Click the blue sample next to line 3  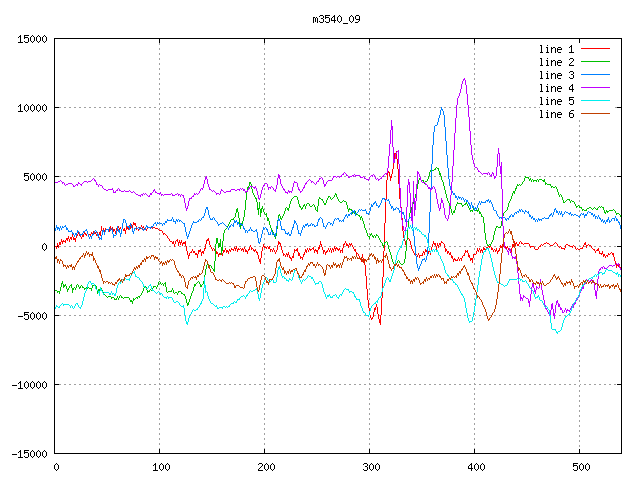(595, 75)
